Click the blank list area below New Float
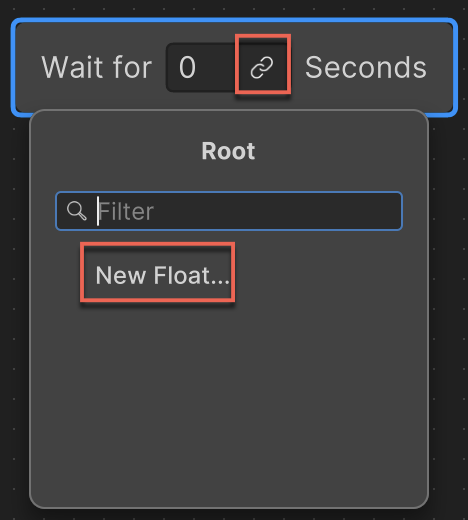 tap(229, 400)
